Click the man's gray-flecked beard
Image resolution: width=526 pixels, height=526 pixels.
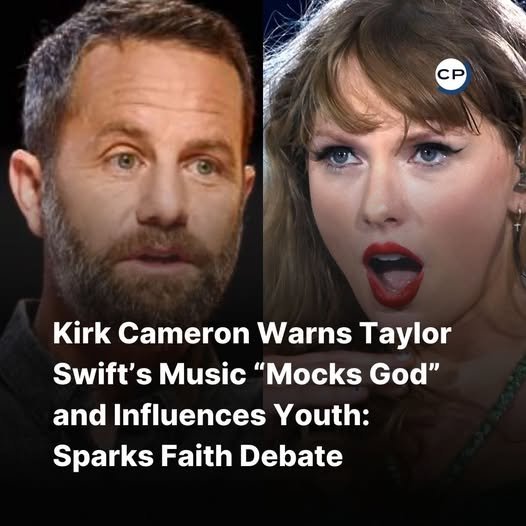click(141, 265)
